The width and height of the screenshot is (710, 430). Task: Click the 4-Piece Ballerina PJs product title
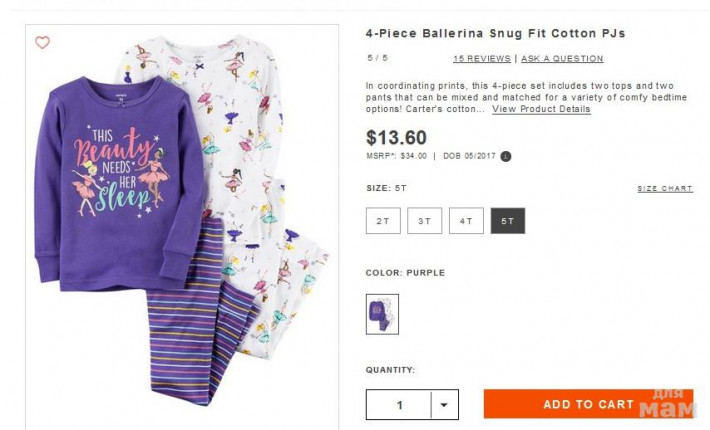click(495, 33)
